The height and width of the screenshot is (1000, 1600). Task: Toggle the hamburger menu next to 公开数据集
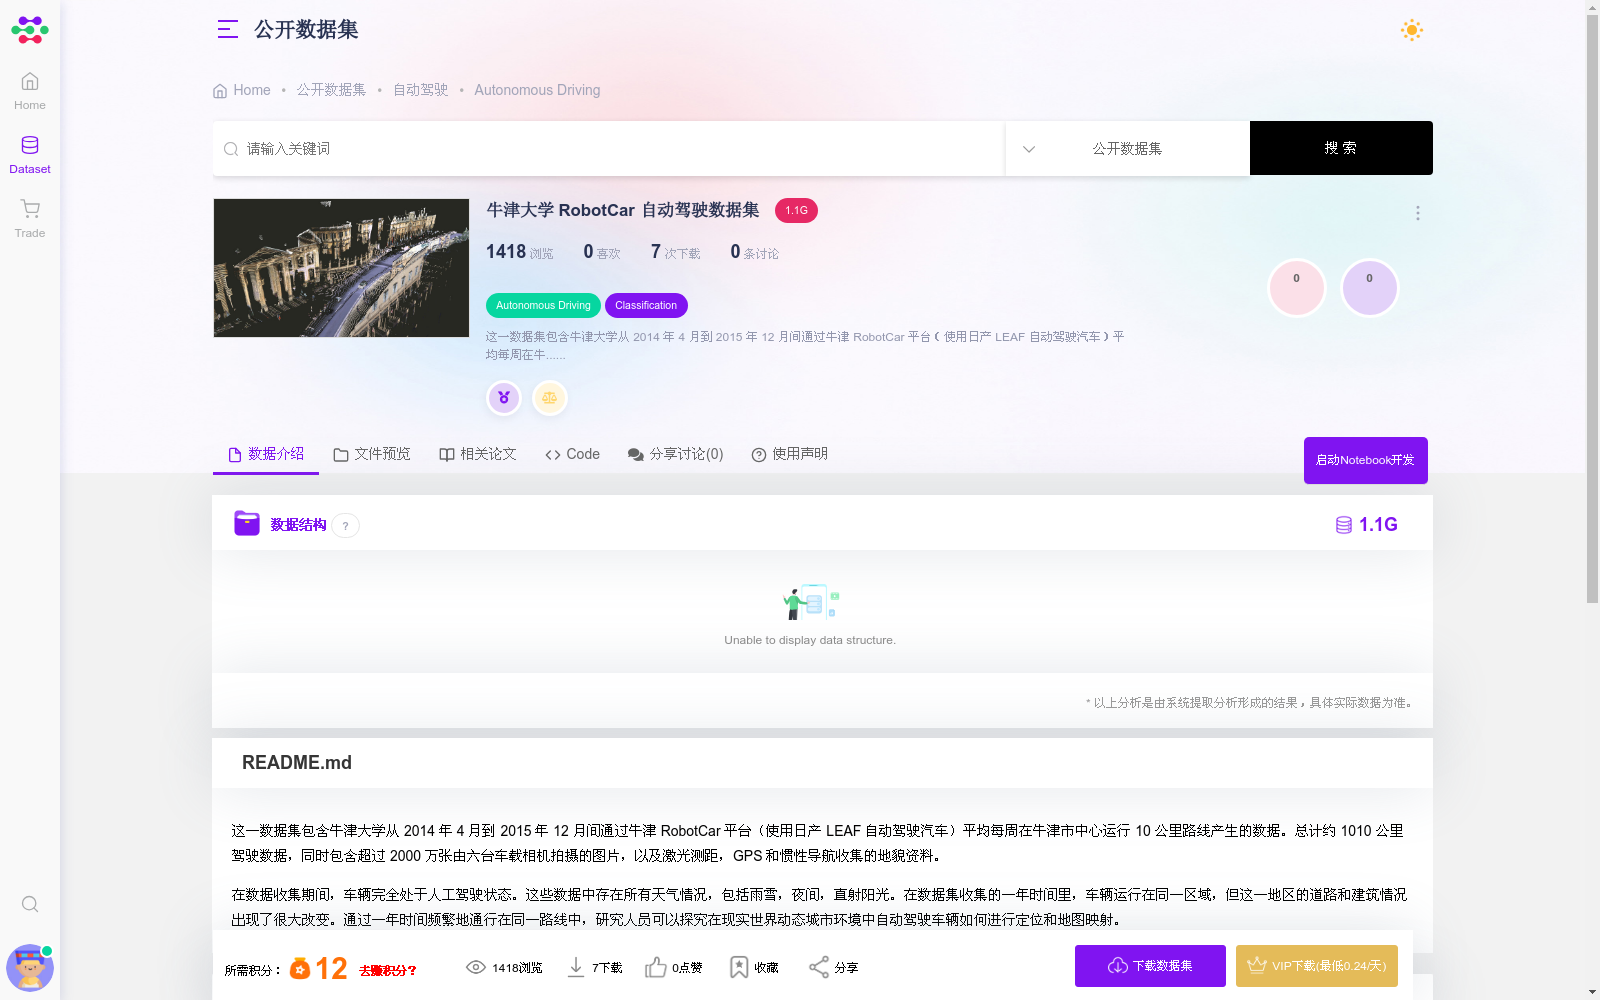228,30
